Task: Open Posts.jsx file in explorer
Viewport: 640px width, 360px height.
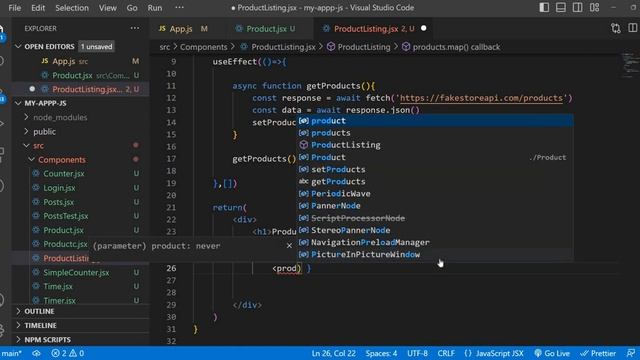Action: pos(58,202)
